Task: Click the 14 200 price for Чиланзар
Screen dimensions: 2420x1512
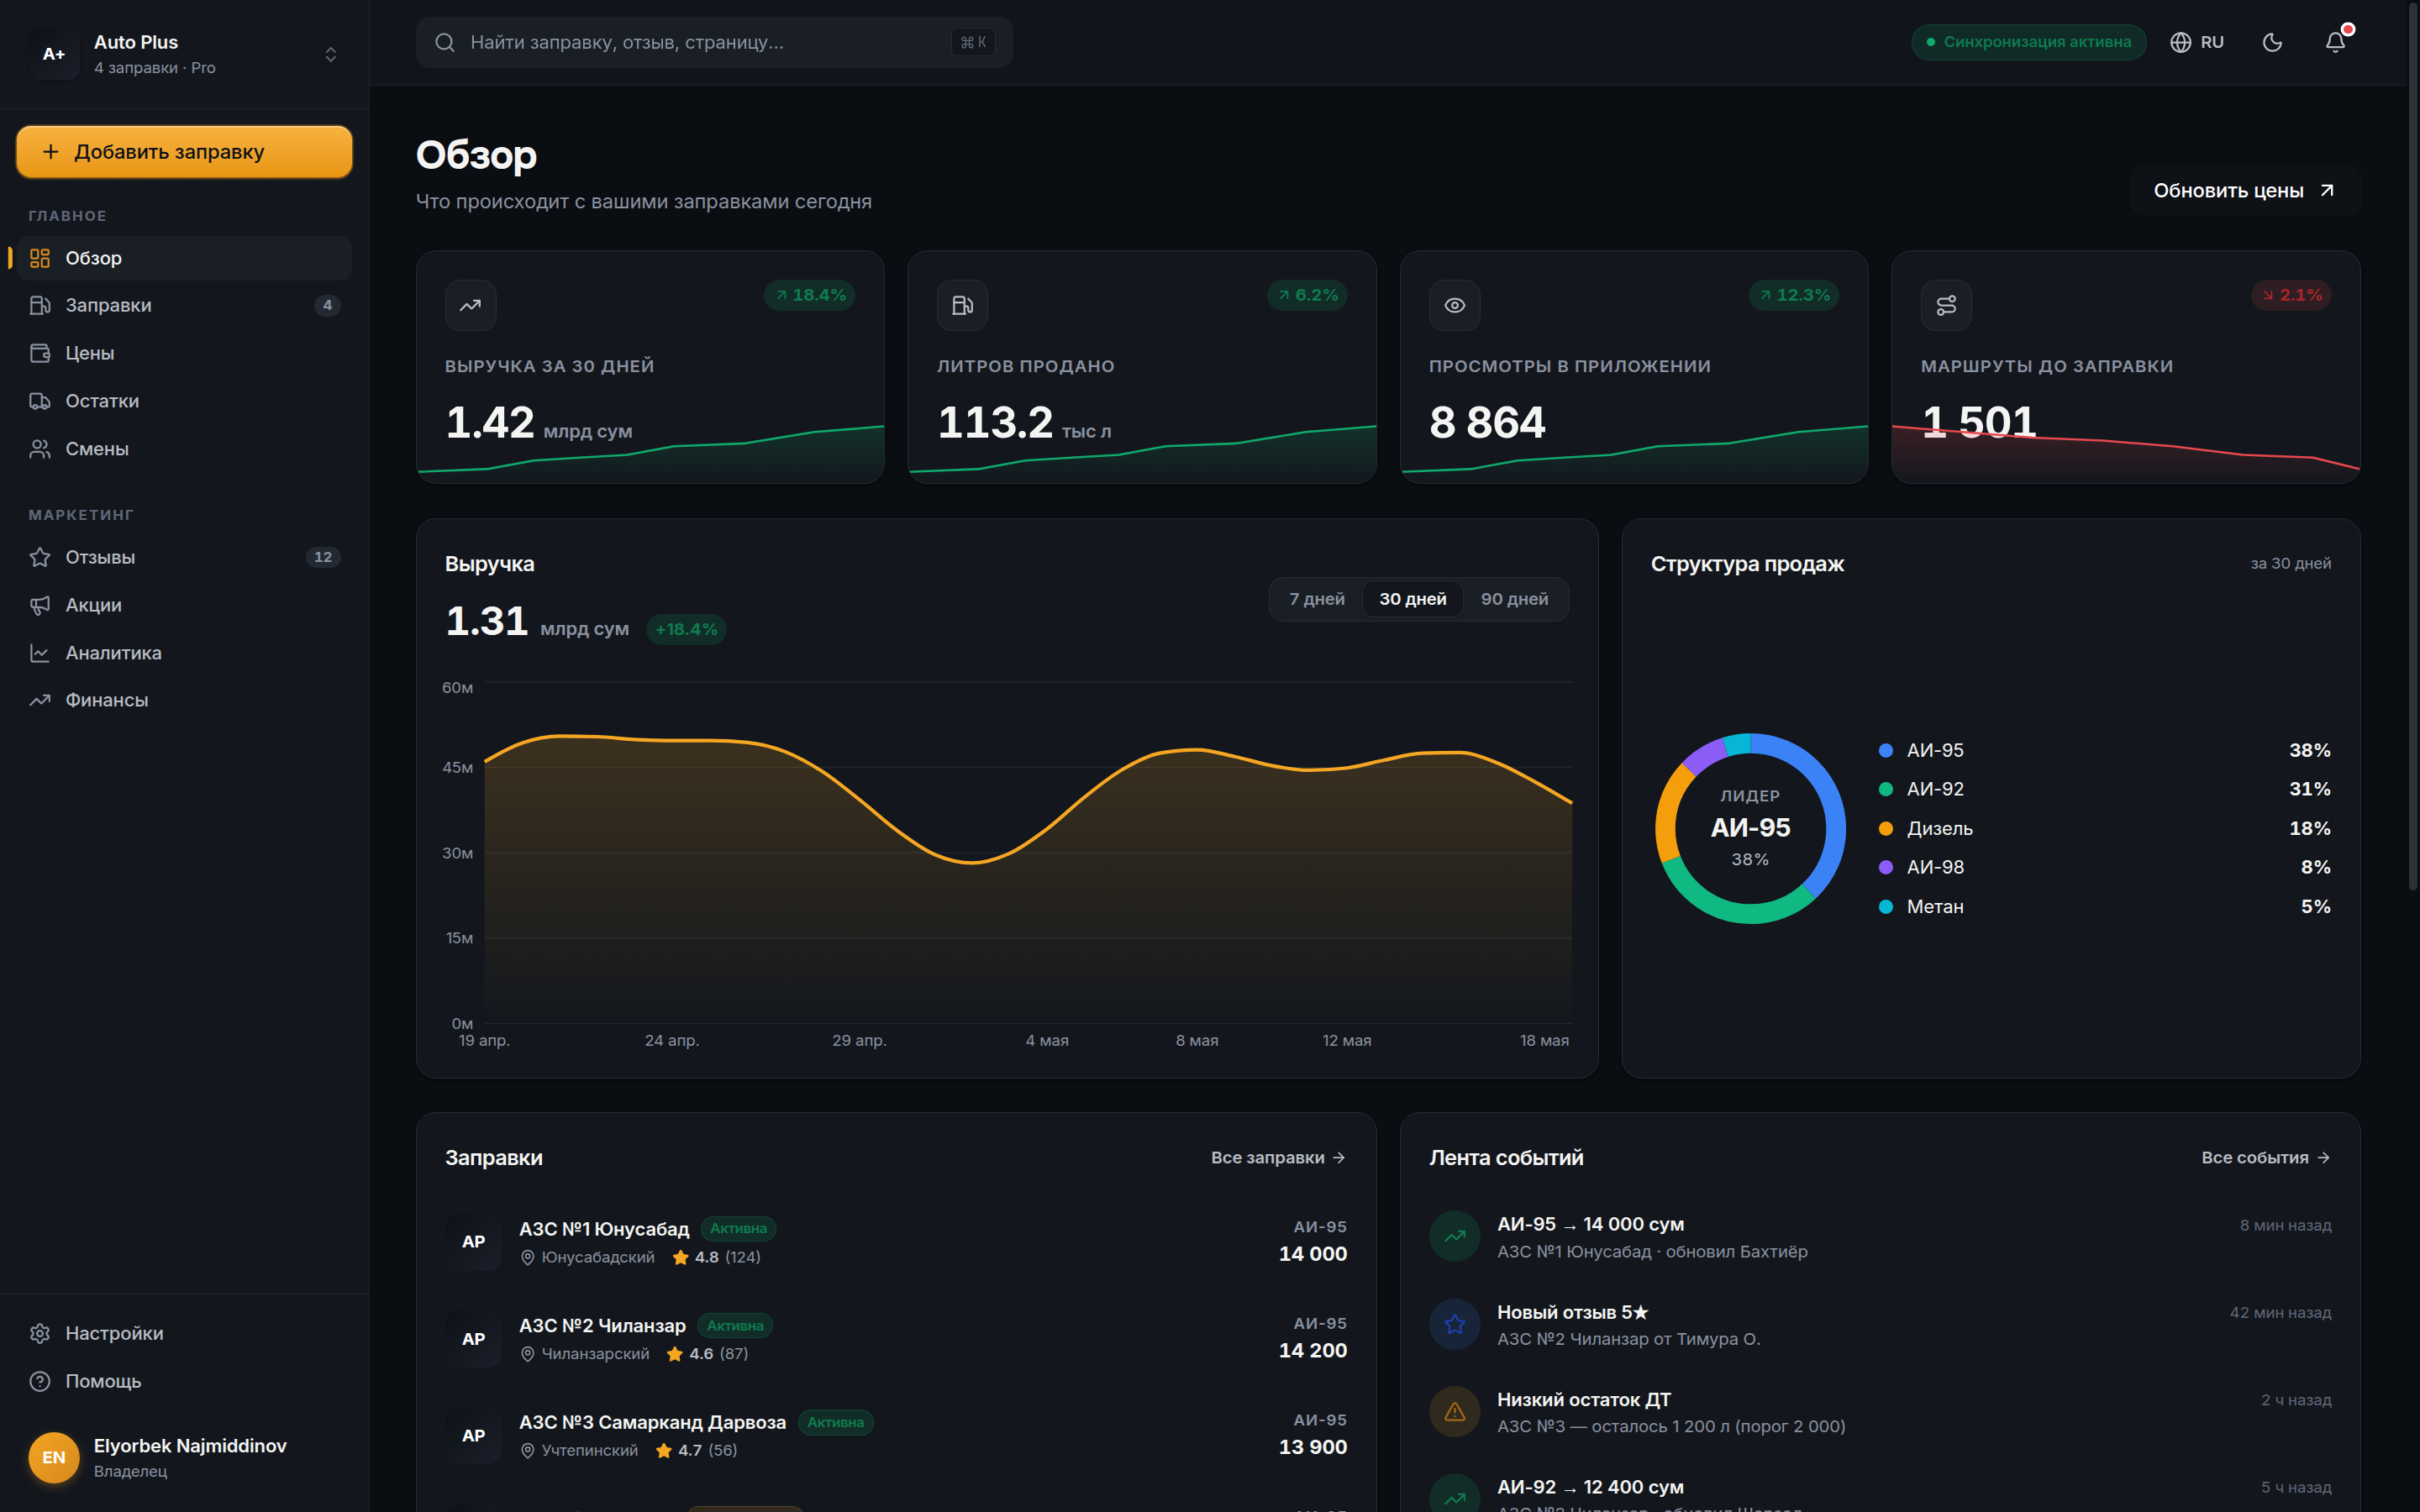Action: pos(1312,1350)
